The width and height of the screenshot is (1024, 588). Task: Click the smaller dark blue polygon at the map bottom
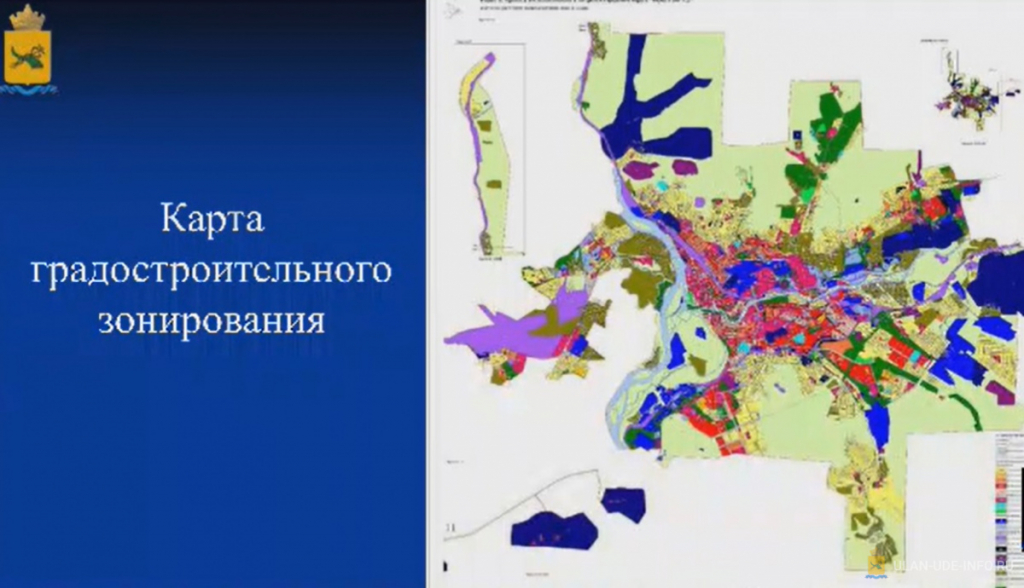point(623,504)
